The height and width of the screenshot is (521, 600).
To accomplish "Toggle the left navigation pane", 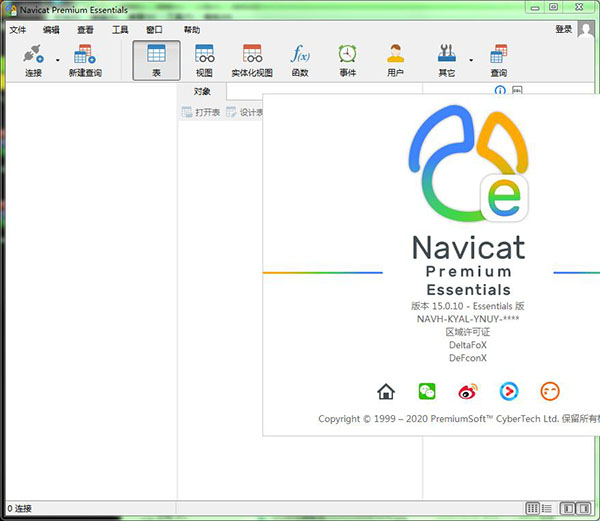I will (568, 509).
